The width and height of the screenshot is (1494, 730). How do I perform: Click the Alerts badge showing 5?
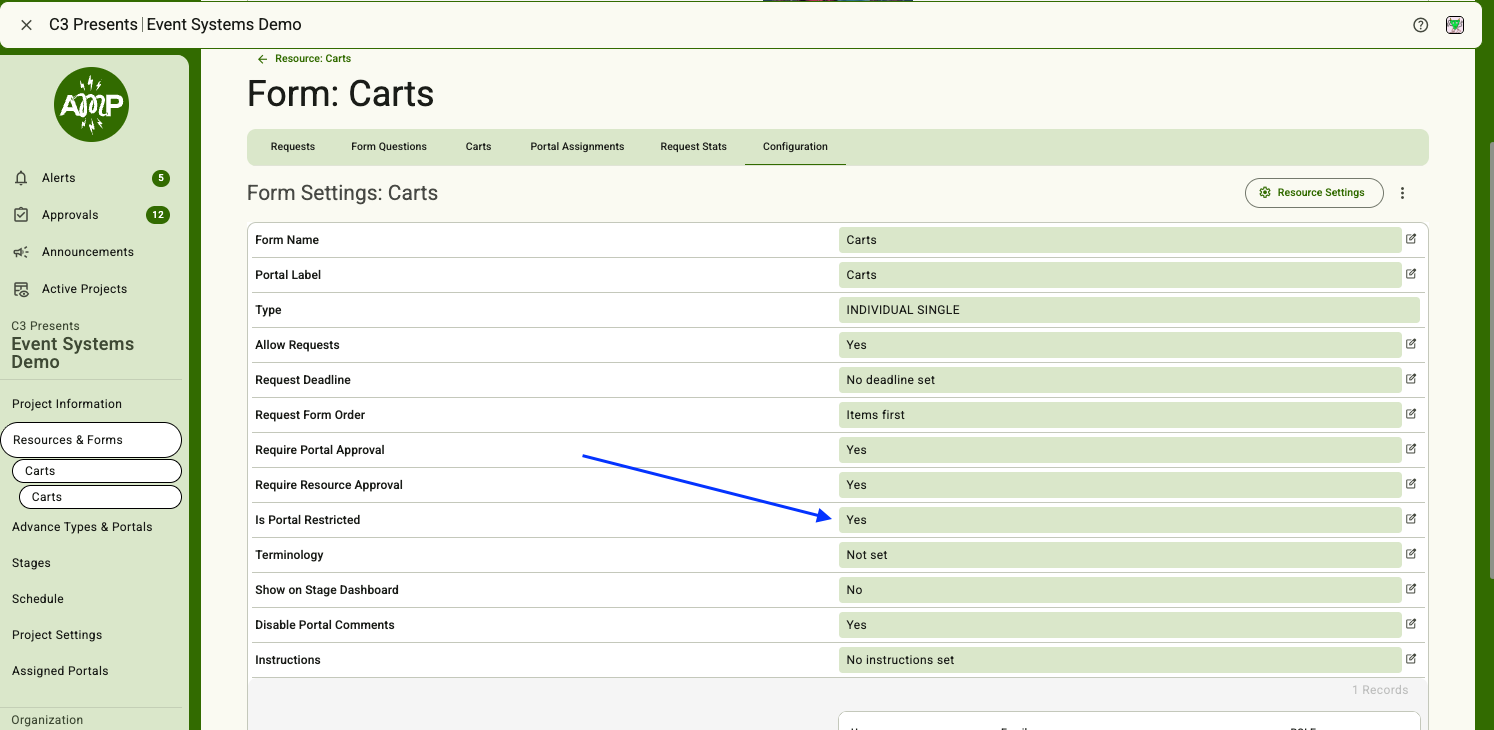(160, 178)
